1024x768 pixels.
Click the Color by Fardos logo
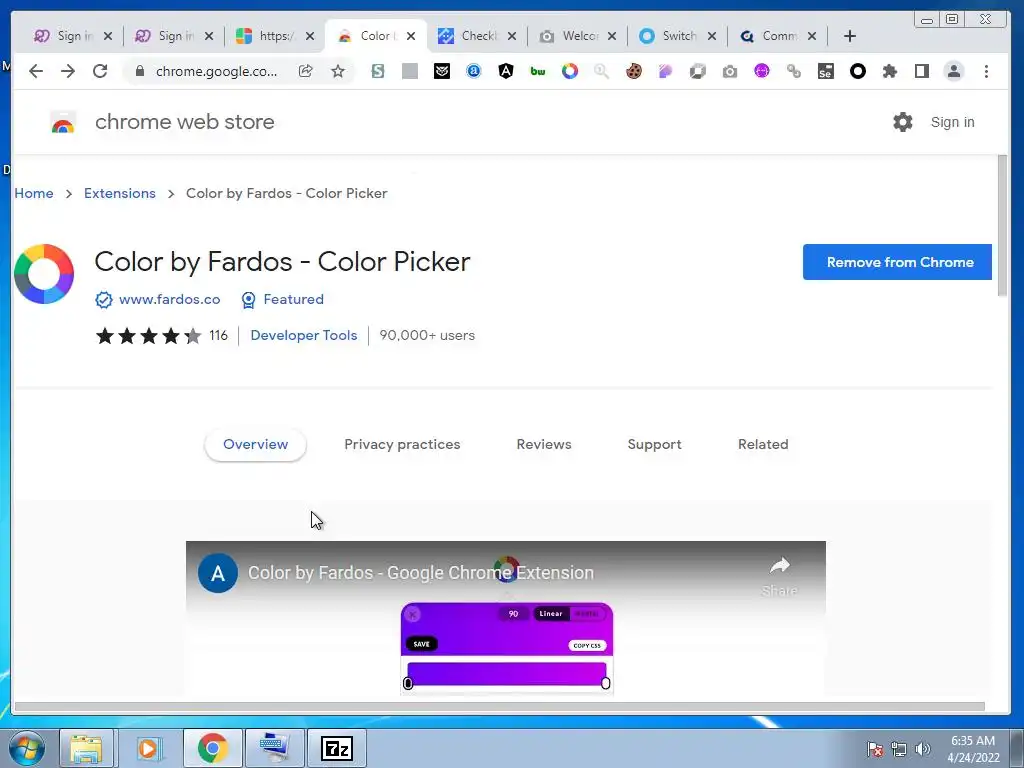point(44,274)
